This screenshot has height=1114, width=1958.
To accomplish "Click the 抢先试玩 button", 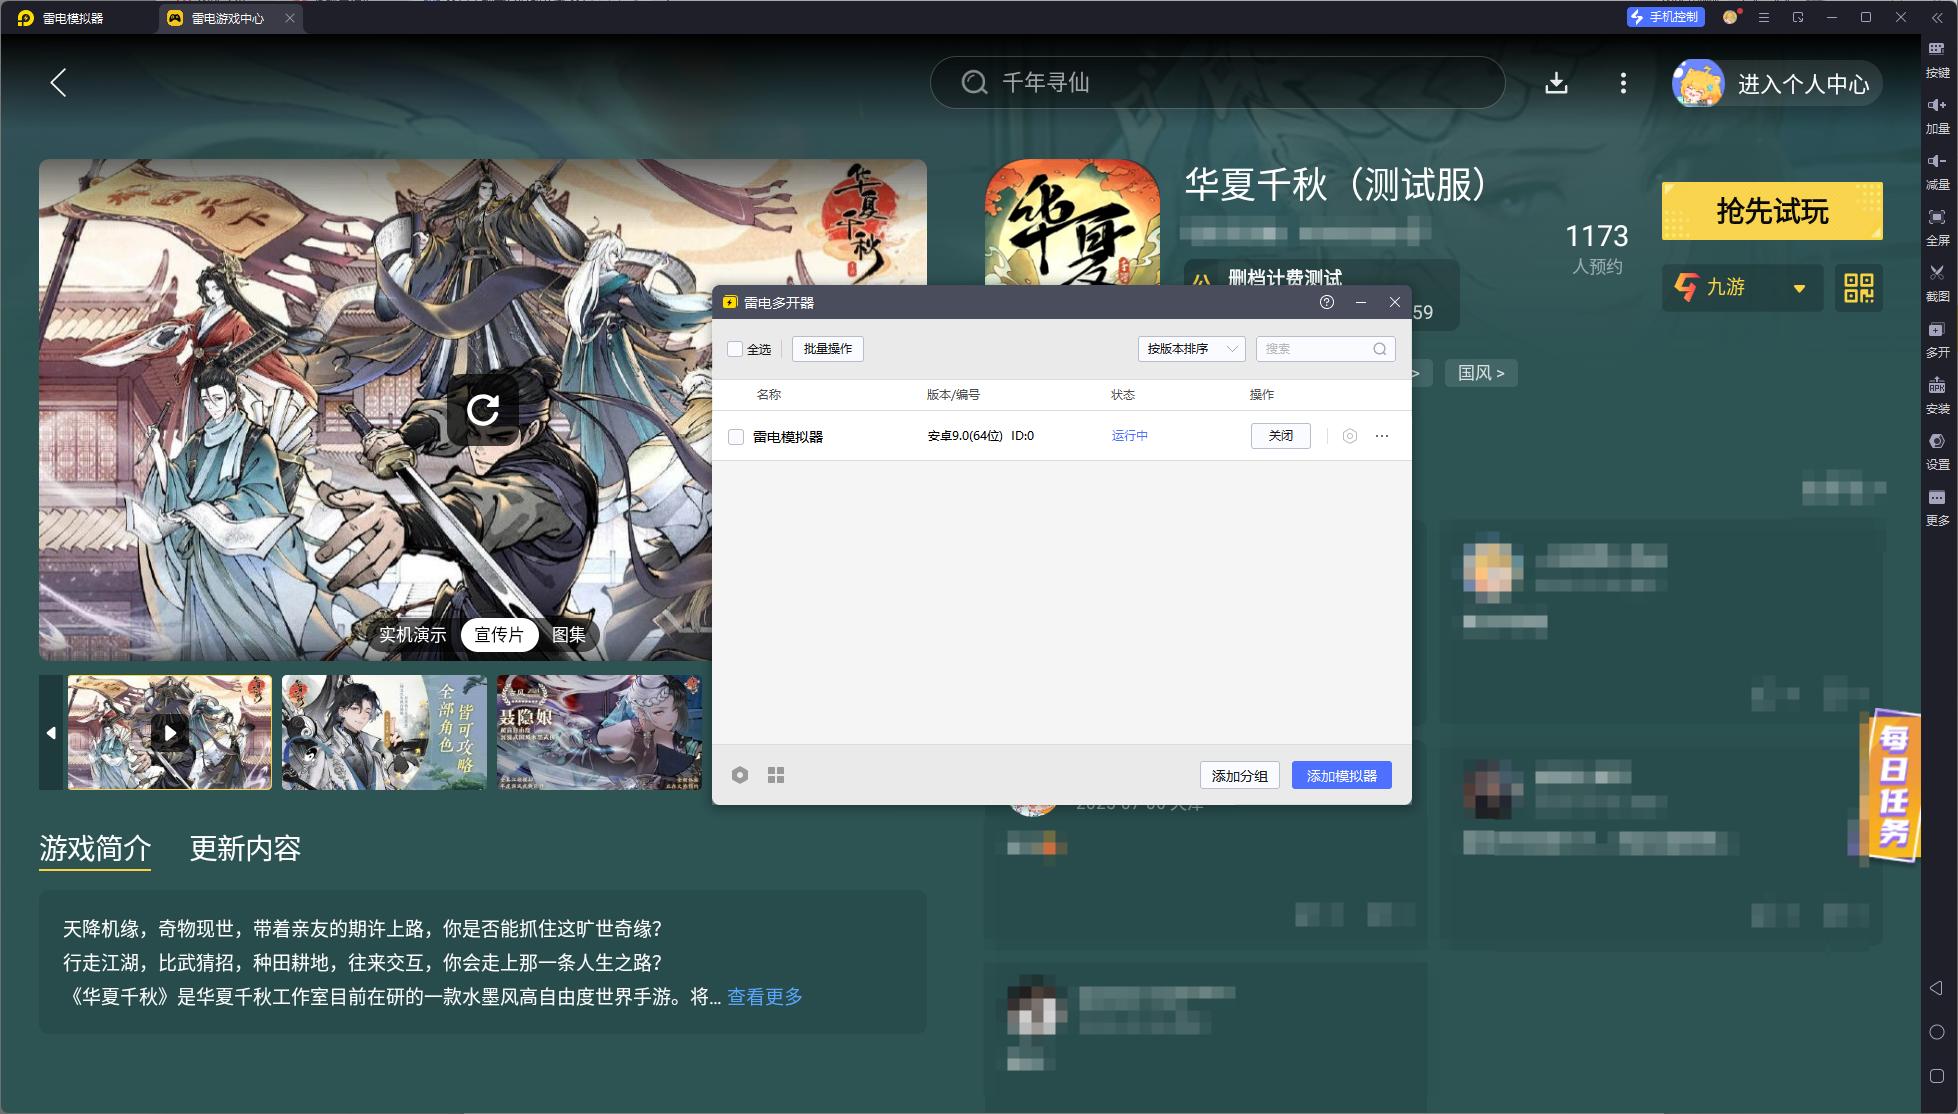I will pos(1772,211).
